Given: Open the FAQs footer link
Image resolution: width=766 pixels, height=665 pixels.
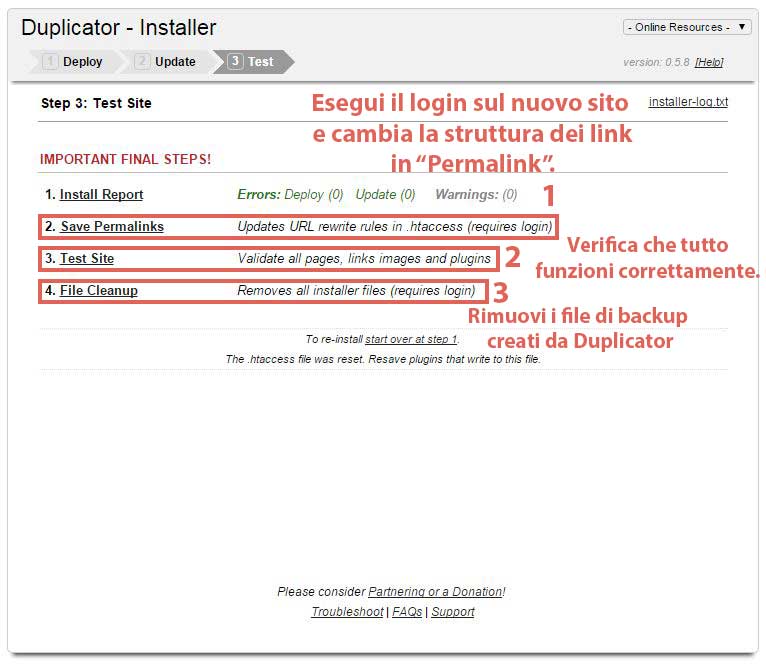Looking at the screenshot, I should point(407,612).
